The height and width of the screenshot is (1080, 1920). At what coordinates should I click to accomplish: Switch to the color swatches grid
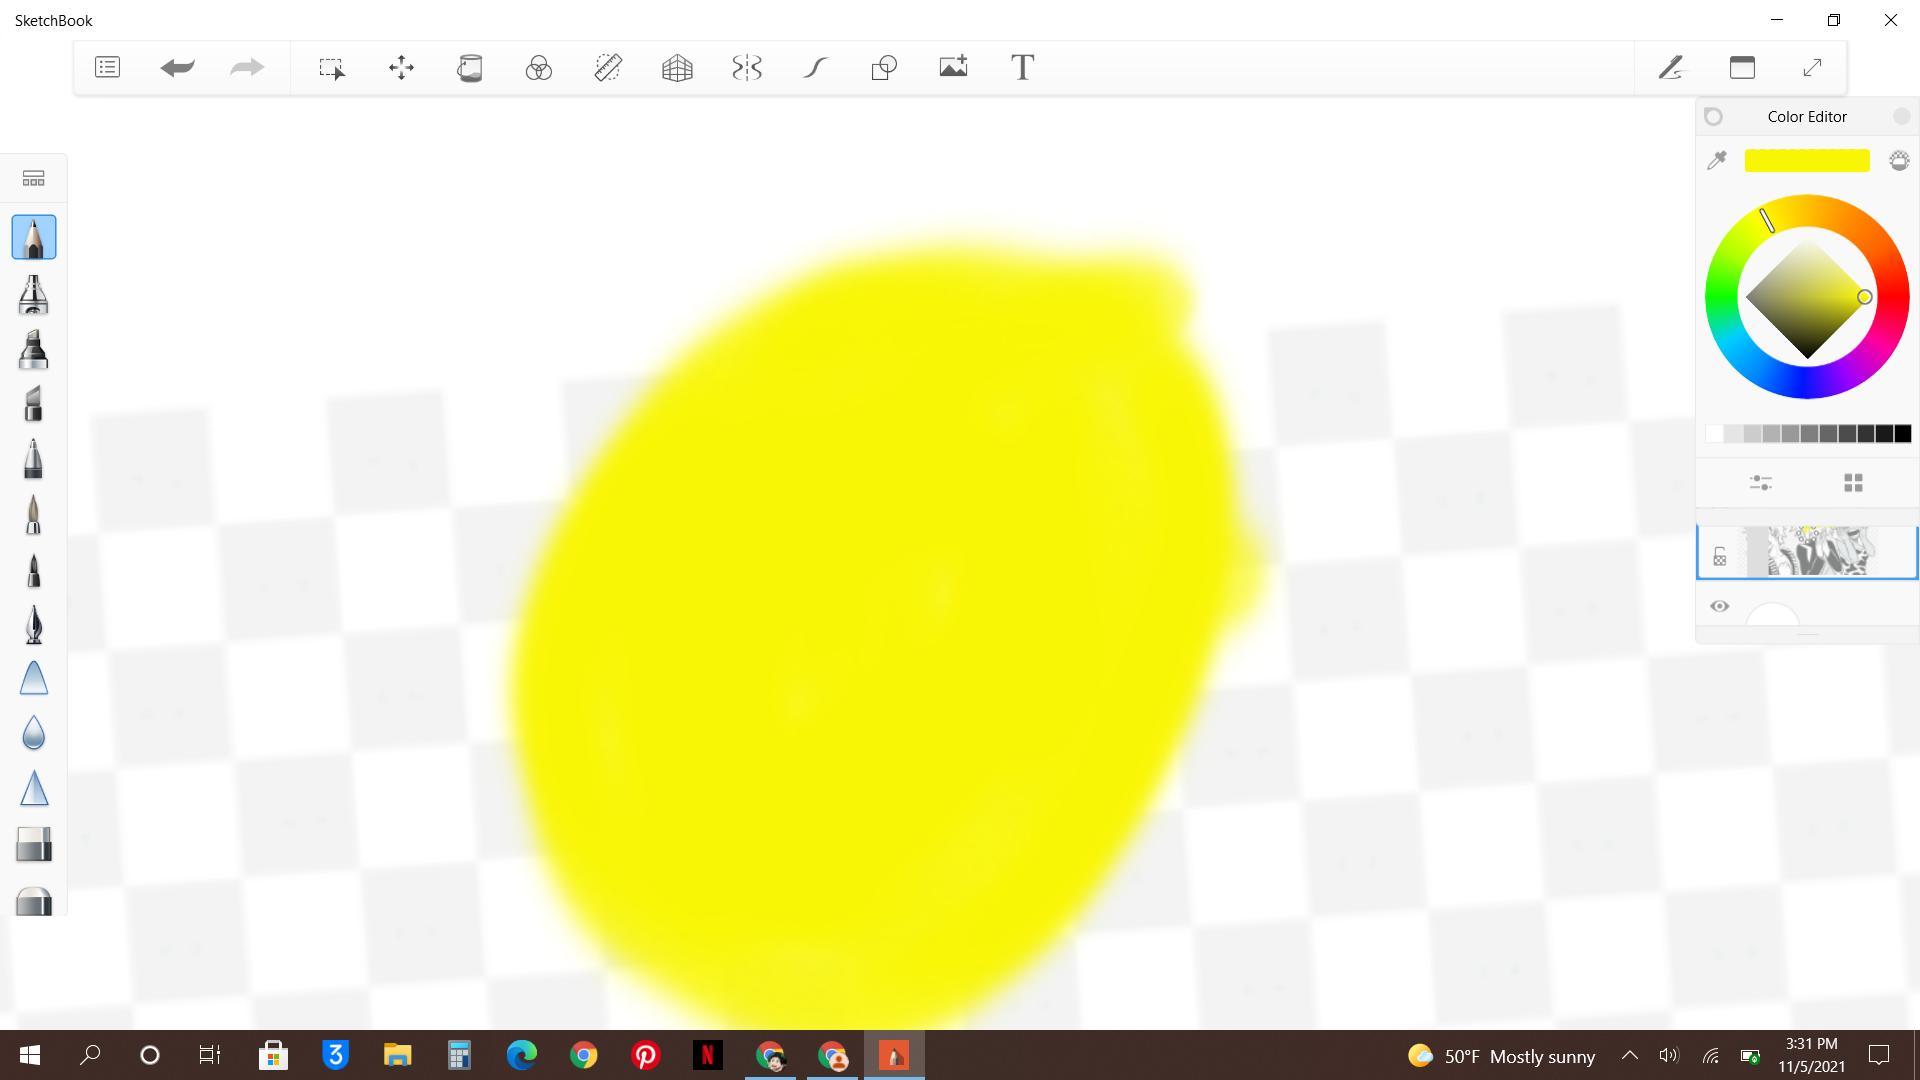[x=1853, y=483]
